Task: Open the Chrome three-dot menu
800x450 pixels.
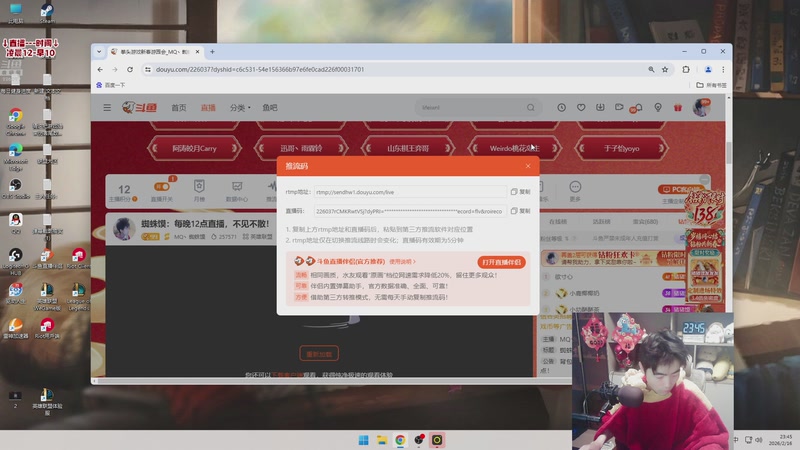Action: [x=723, y=69]
